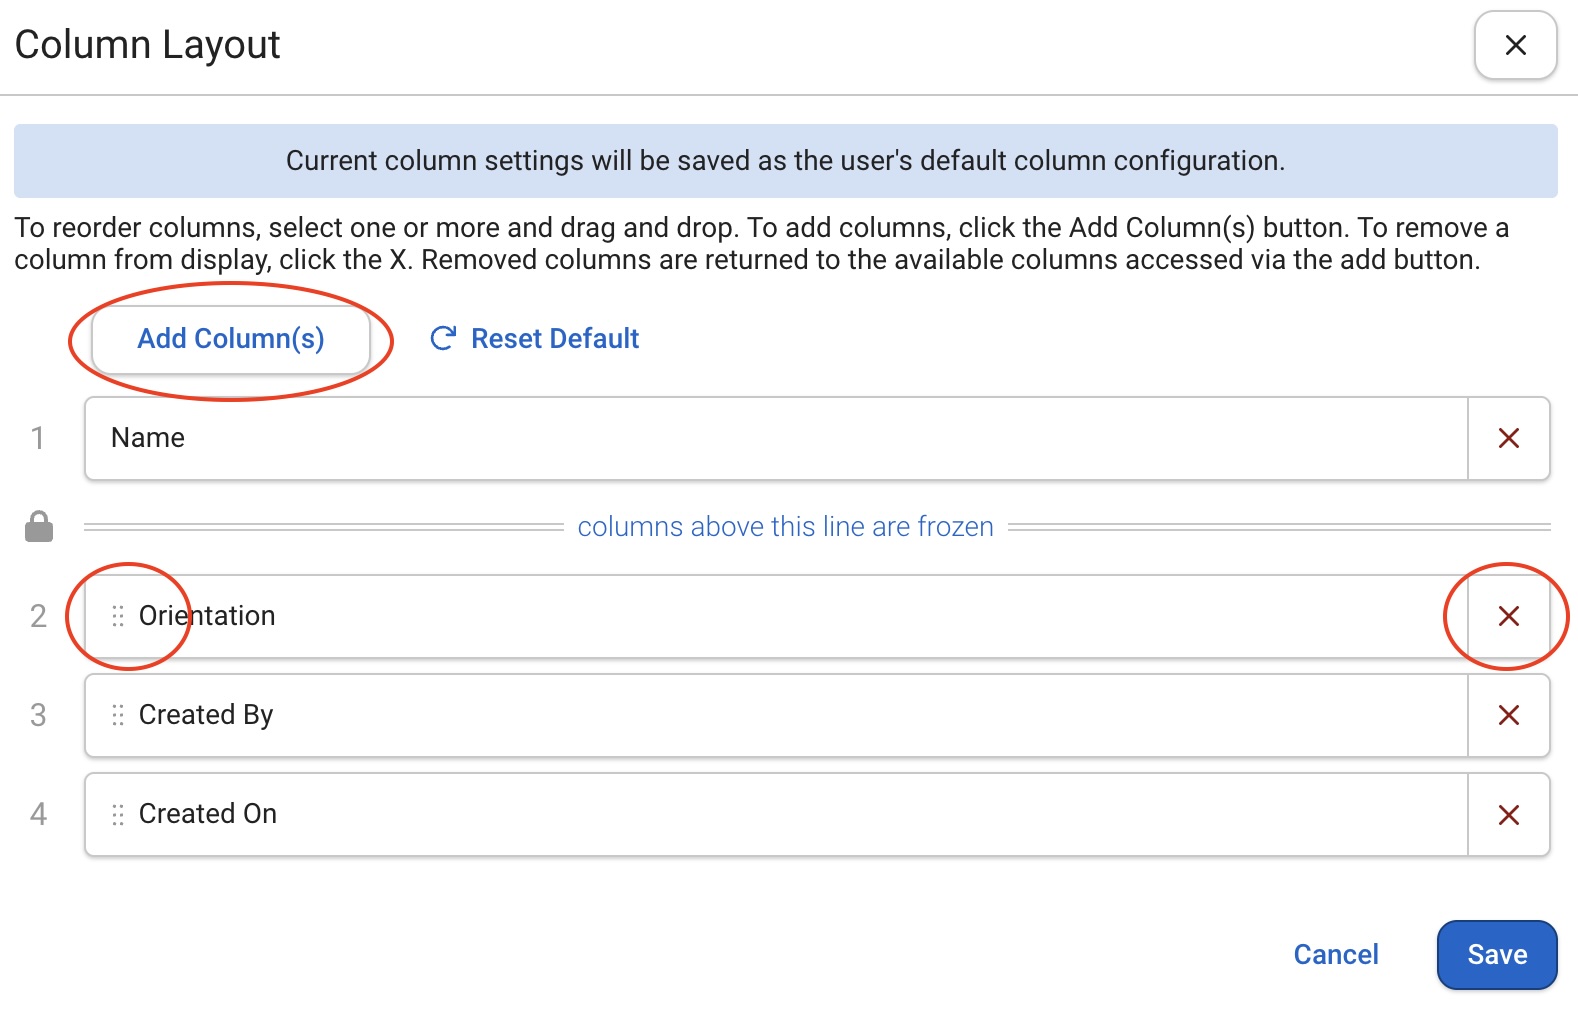Open the Add Column(s) picker
The image size is (1578, 1014).
pyautogui.click(x=231, y=339)
